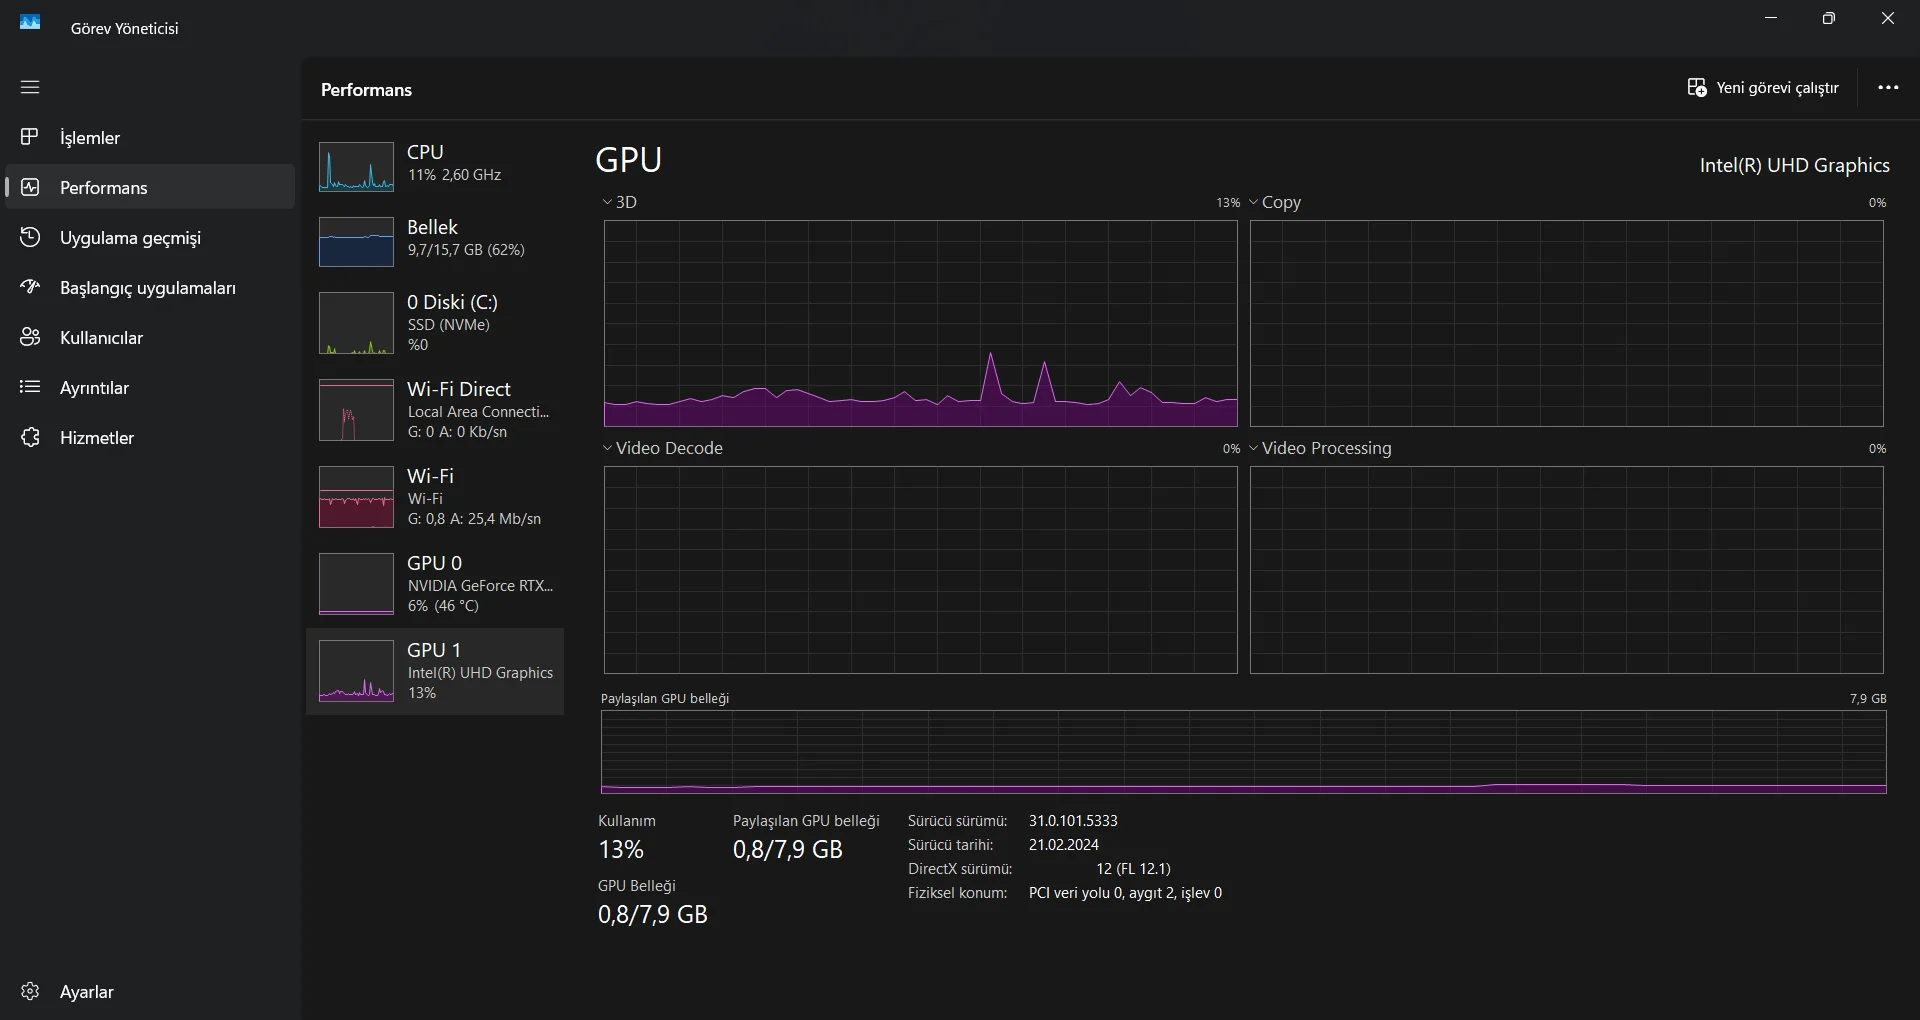Expand the 3D graph engine dropdown

point(608,202)
